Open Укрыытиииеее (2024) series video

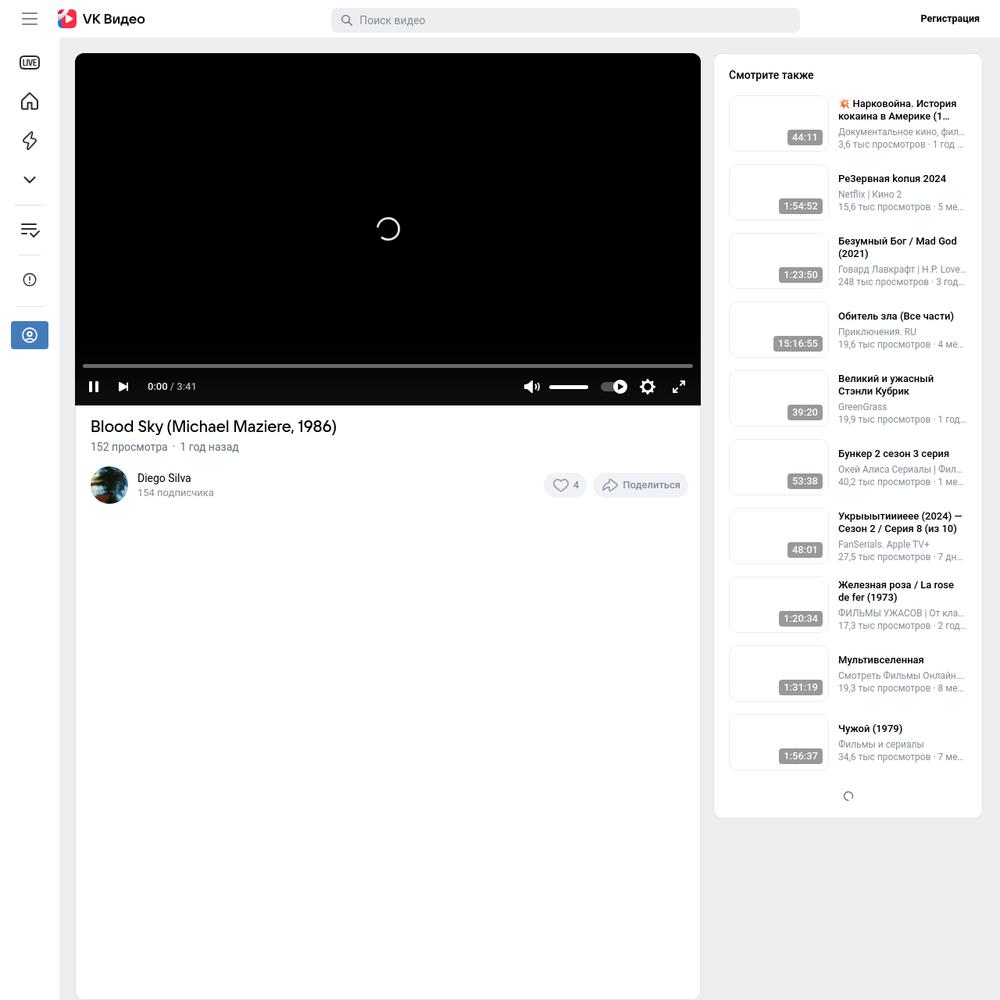(899, 522)
